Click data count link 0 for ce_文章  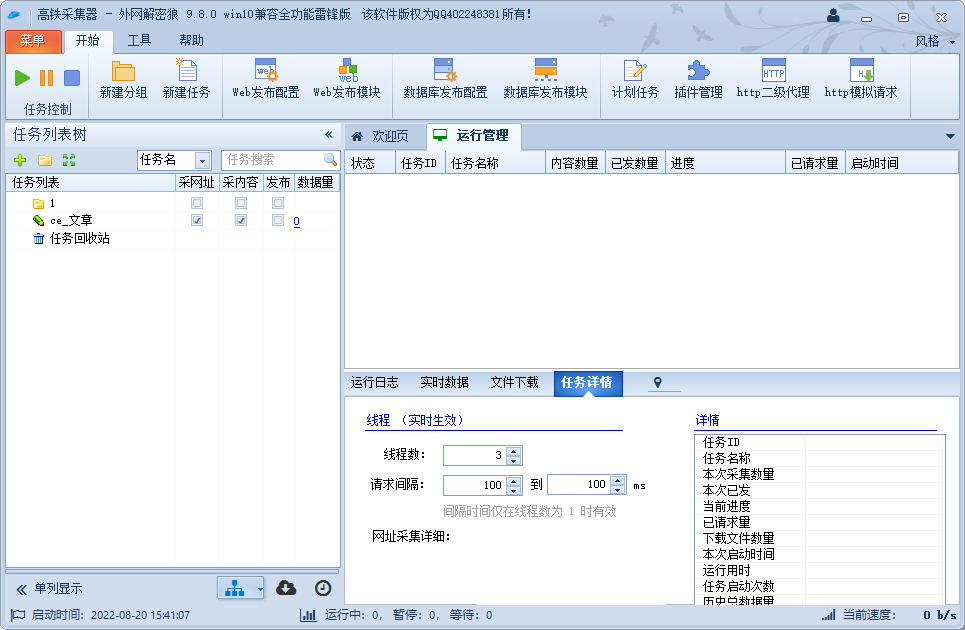pos(297,221)
